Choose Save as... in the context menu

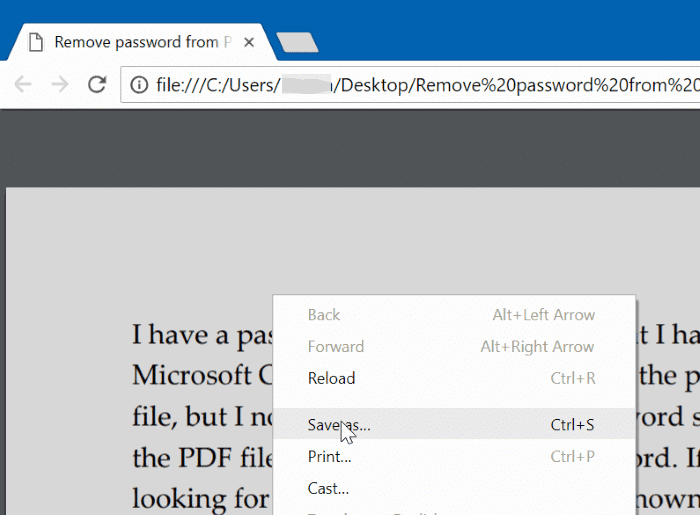[x=454, y=424]
